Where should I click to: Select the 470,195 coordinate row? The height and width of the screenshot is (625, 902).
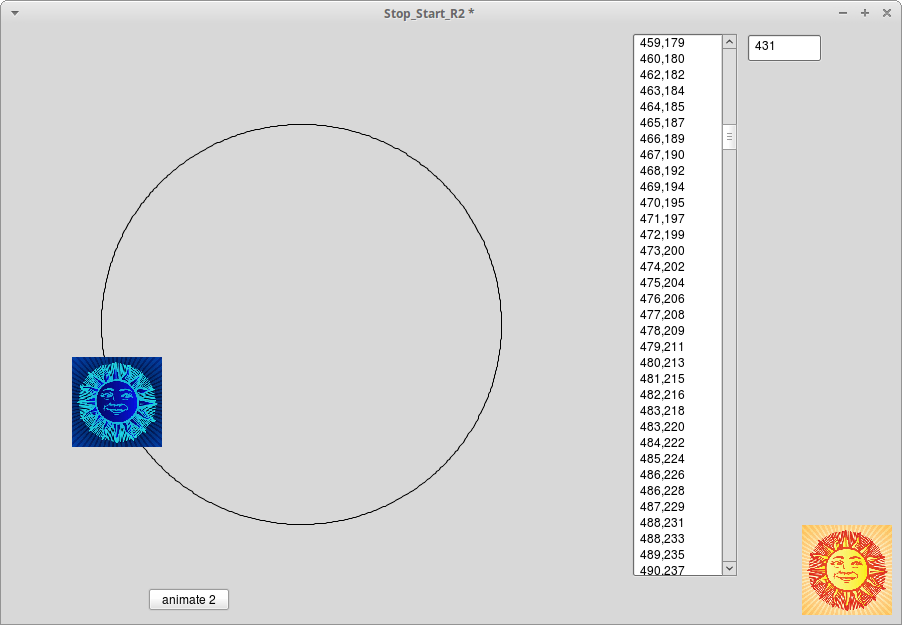point(662,203)
